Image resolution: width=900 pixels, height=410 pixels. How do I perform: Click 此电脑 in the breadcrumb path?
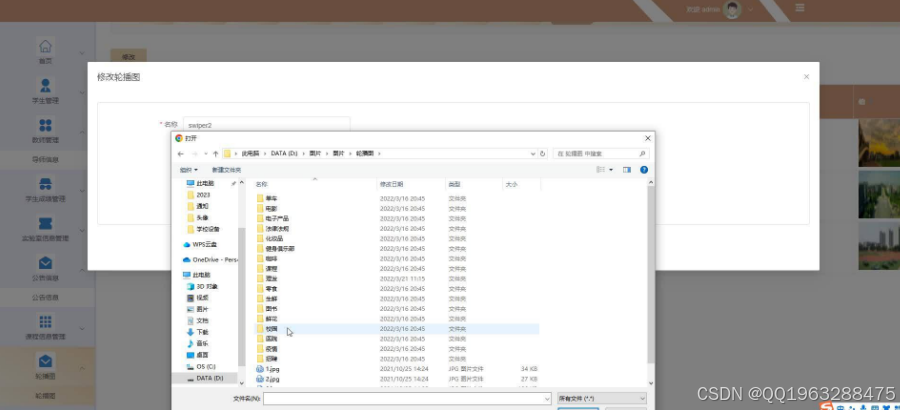(250, 154)
